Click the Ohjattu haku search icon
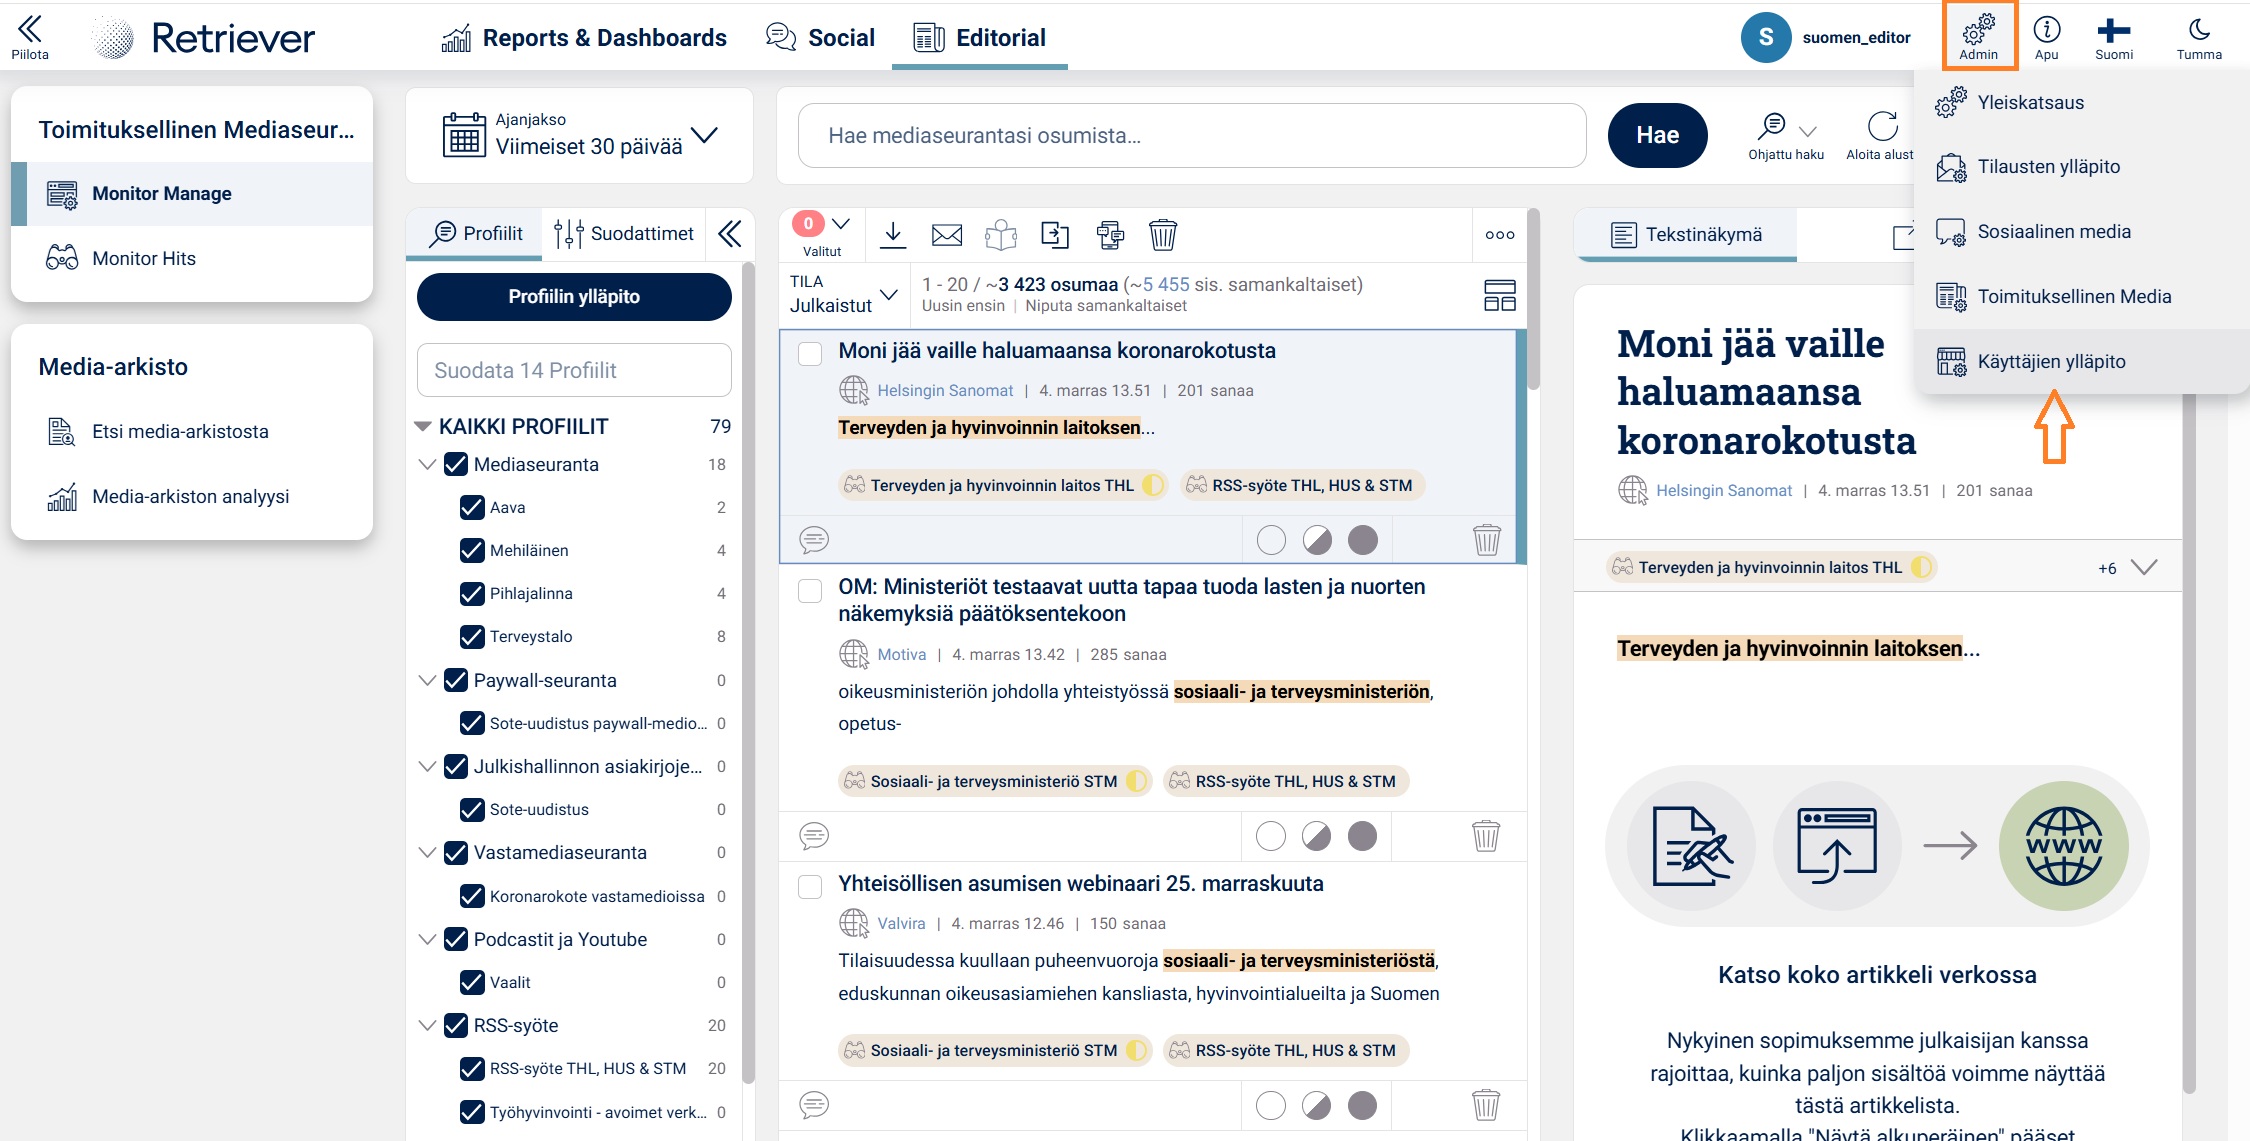 click(x=1772, y=127)
